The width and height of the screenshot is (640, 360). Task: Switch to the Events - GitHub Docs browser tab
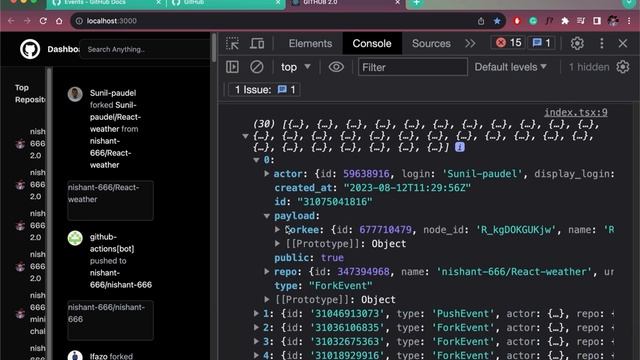(107, 3)
